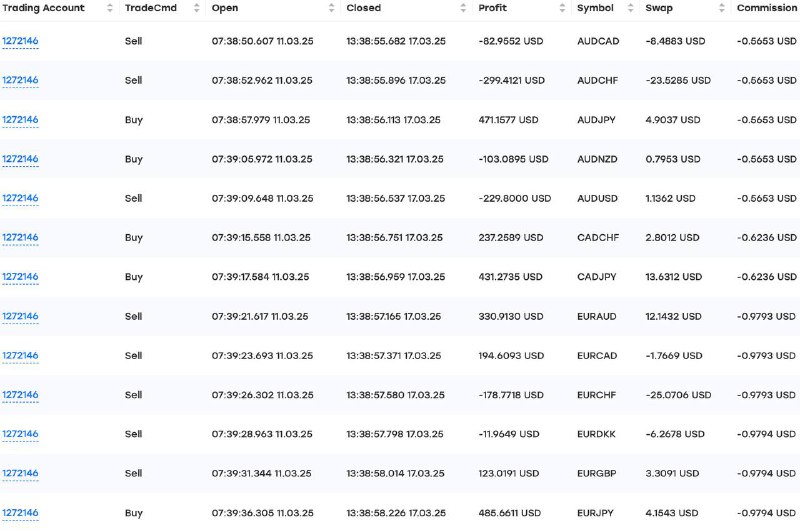Viewport: 800px width, 531px height.
Task: Sort by Swap column arrow icon
Action: (x=721, y=8)
